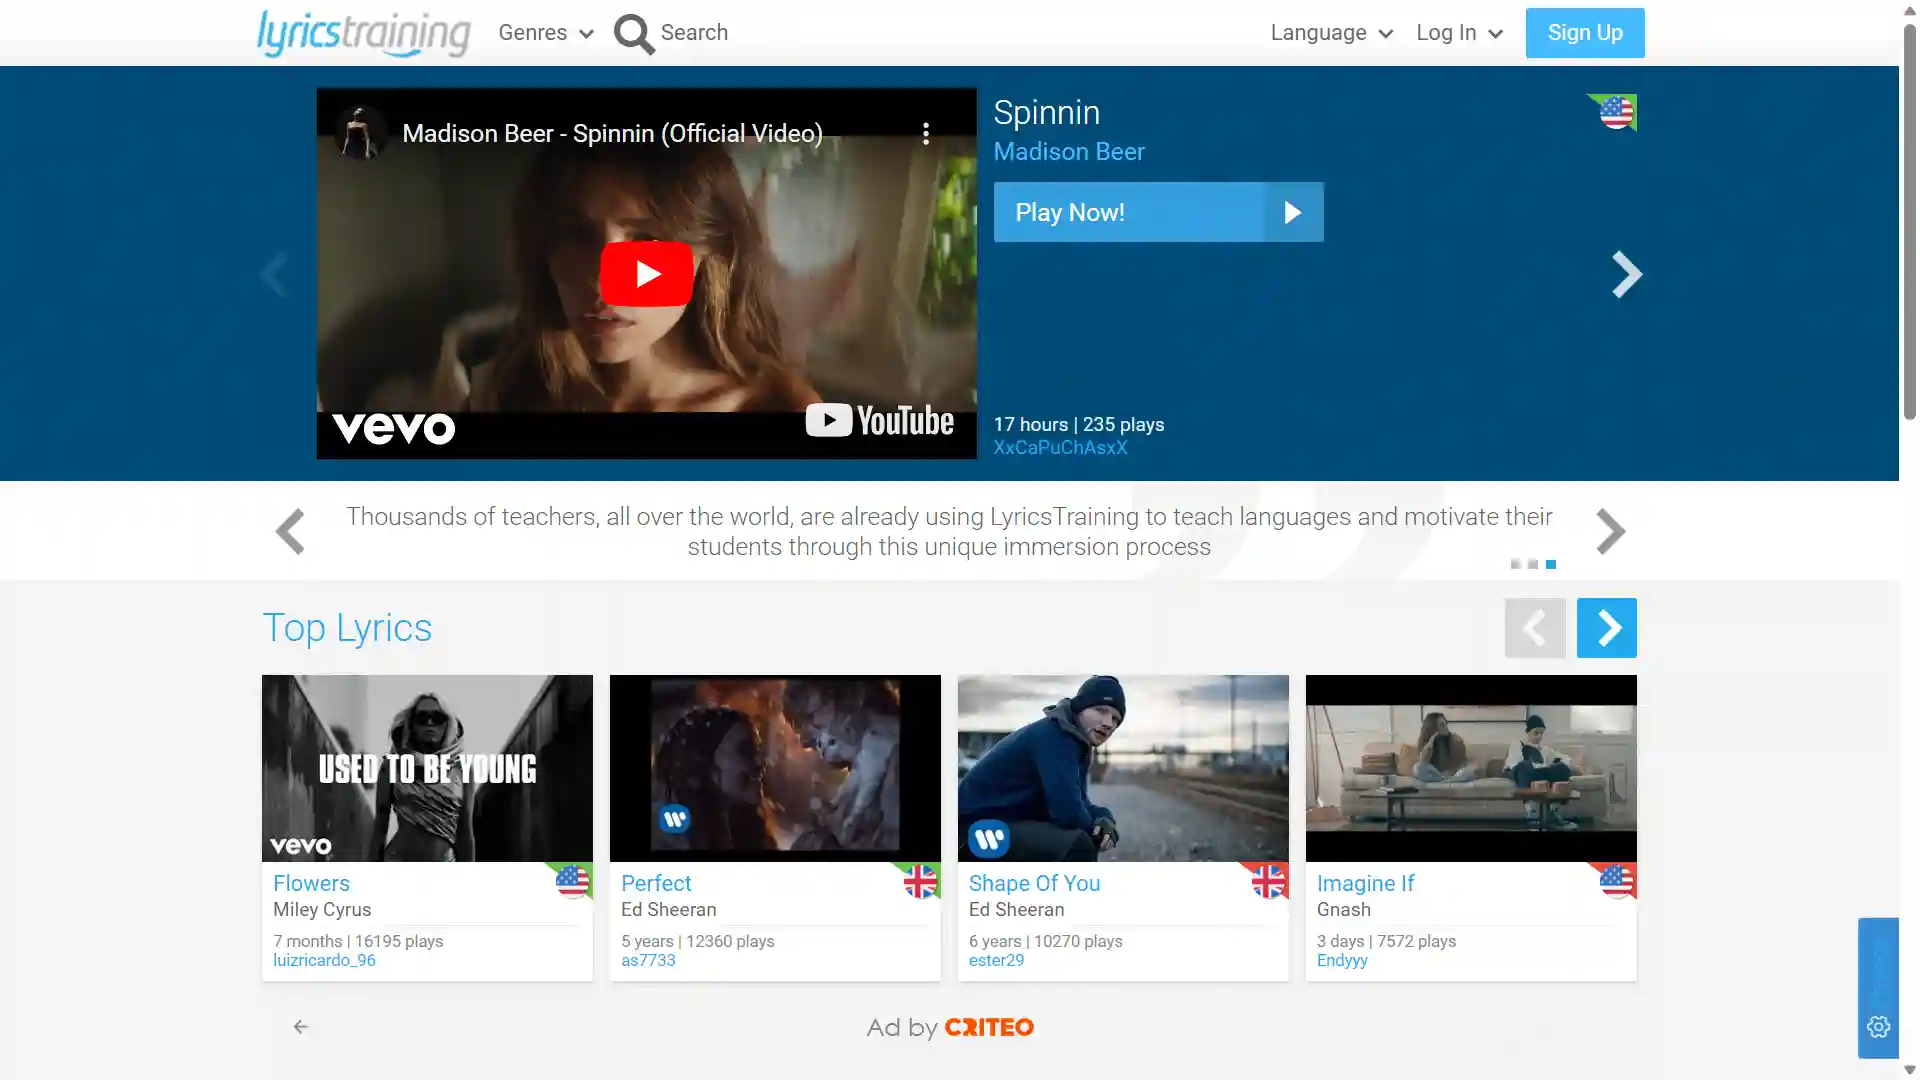Click '5 years | 12360 plays' text
Viewport: 1920px width, 1080px height.
(697, 942)
